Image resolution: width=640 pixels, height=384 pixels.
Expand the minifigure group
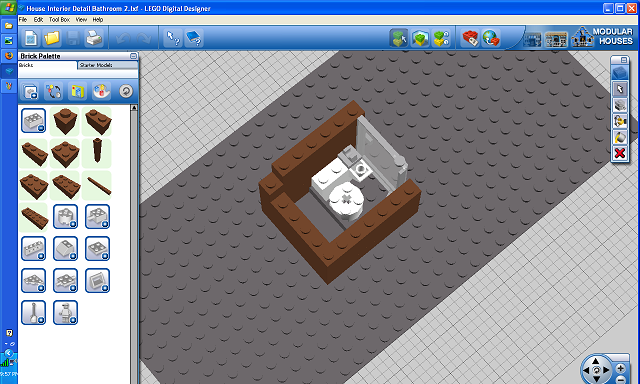(65, 313)
